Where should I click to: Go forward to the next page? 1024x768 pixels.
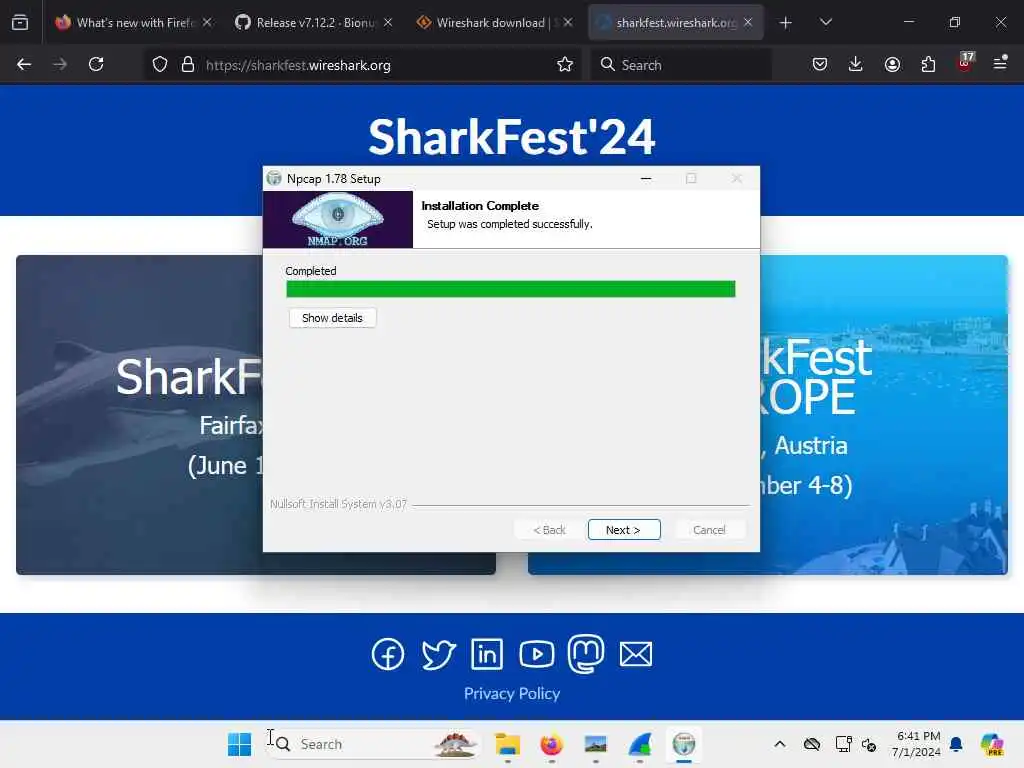pyautogui.click(x=60, y=64)
